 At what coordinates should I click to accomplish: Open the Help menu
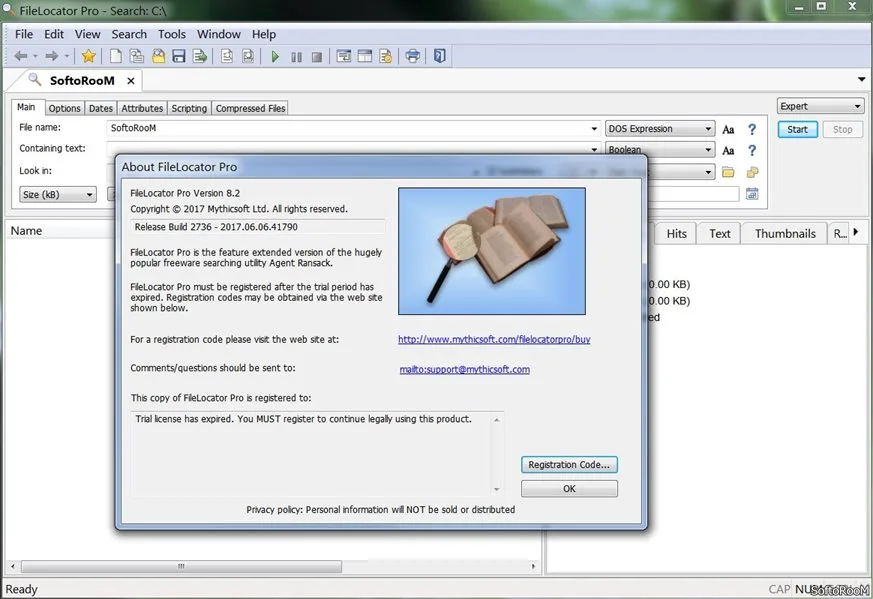264,35
